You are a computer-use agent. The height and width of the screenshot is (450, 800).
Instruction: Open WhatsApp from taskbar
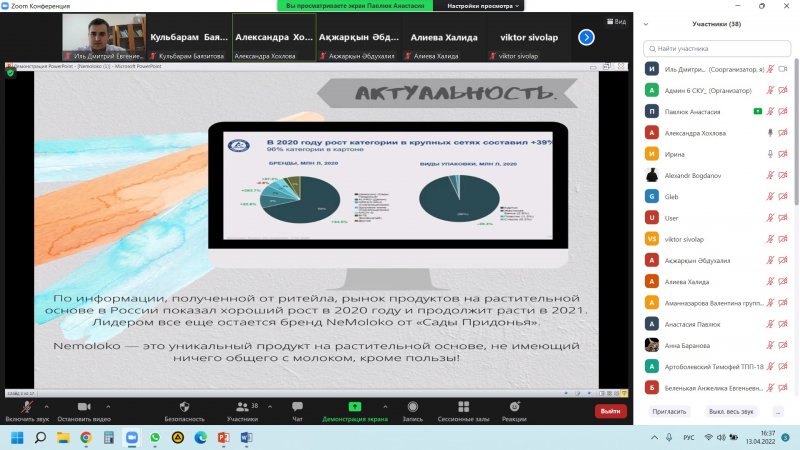tap(155, 438)
